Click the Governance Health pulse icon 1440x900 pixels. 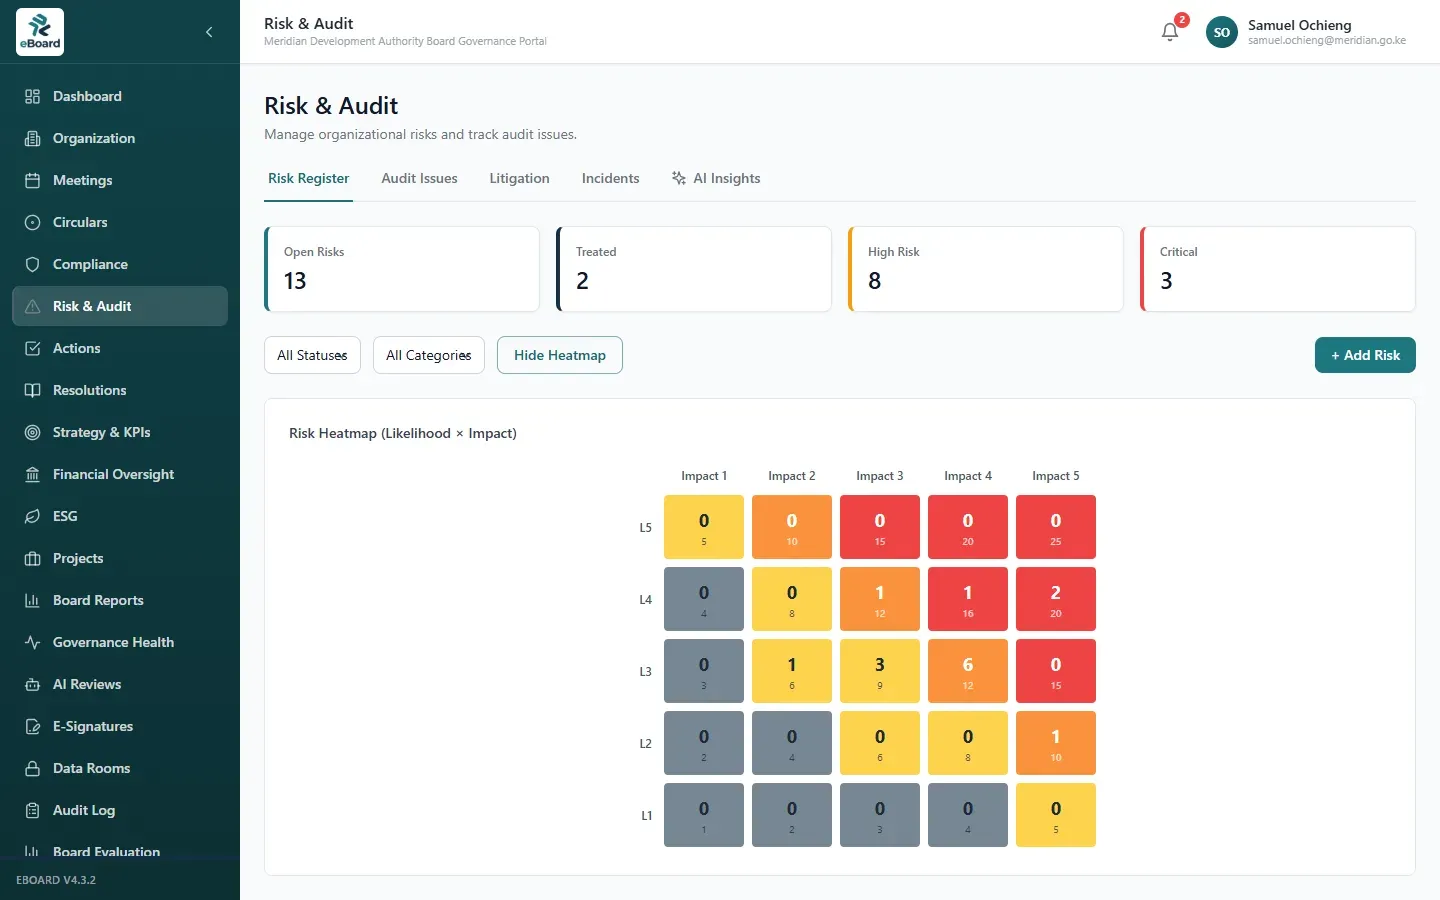click(x=32, y=642)
